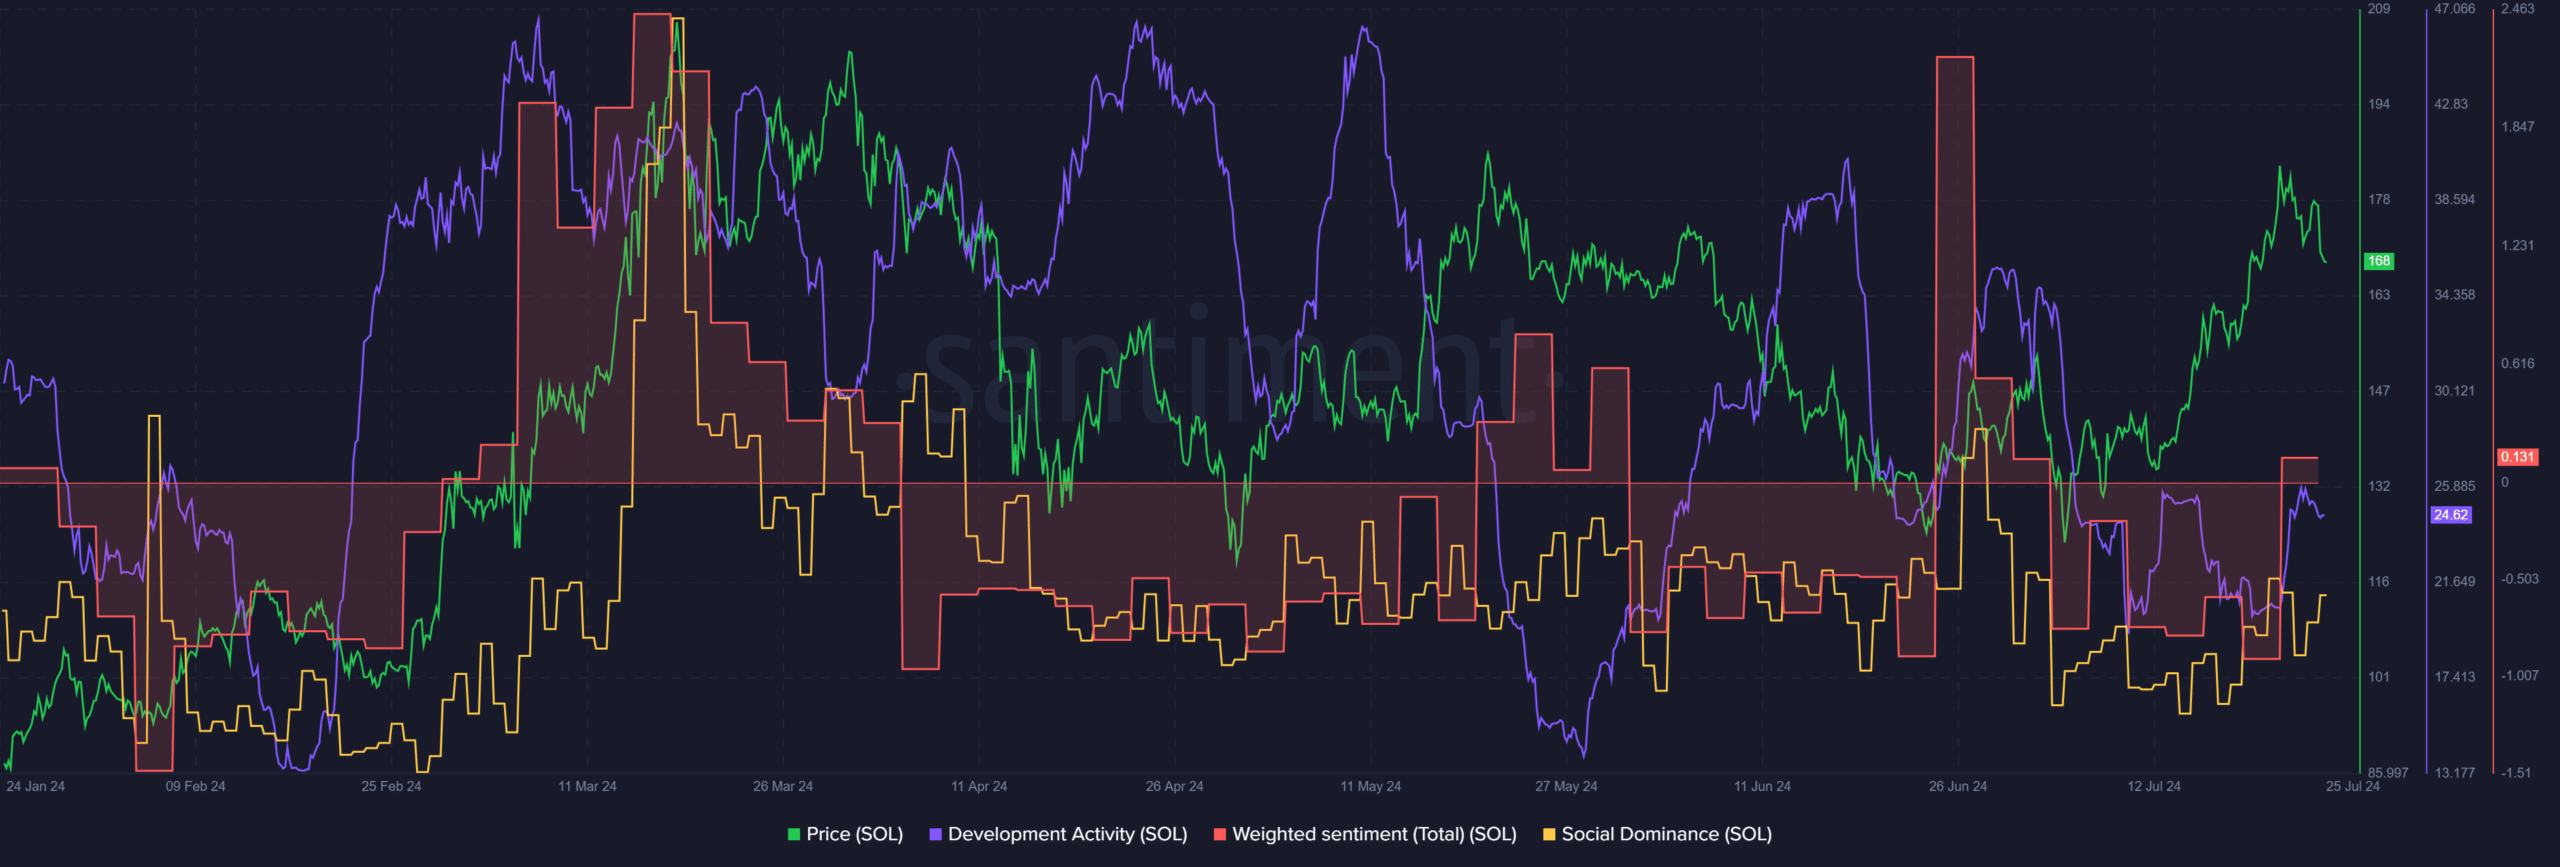Click the sentiment axis value 1.231
This screenshot has height=867, width=2560.
tap(2518, 246)
